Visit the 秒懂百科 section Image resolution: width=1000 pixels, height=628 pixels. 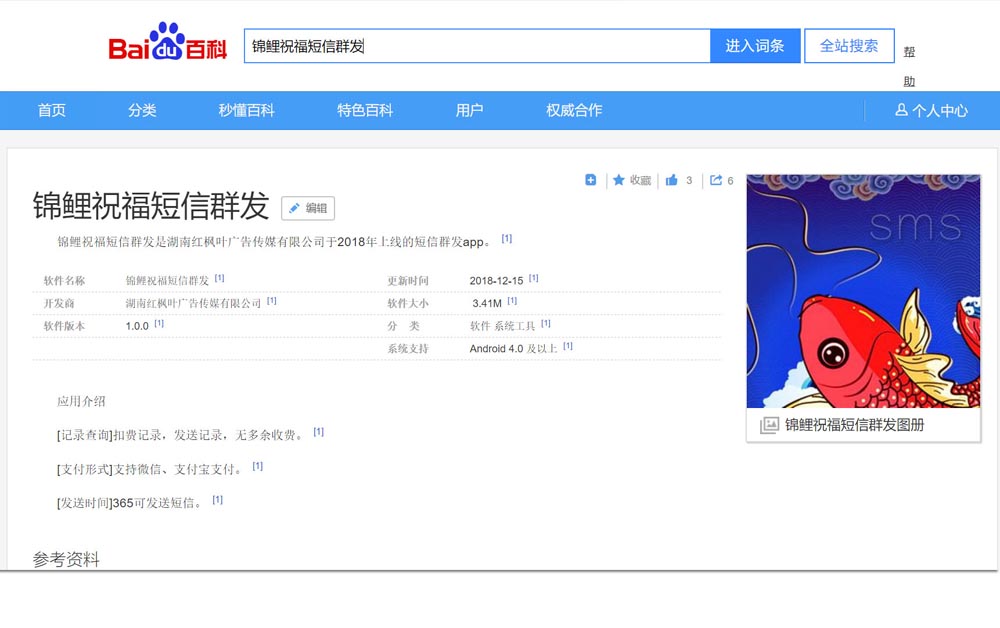click(246, 110)
